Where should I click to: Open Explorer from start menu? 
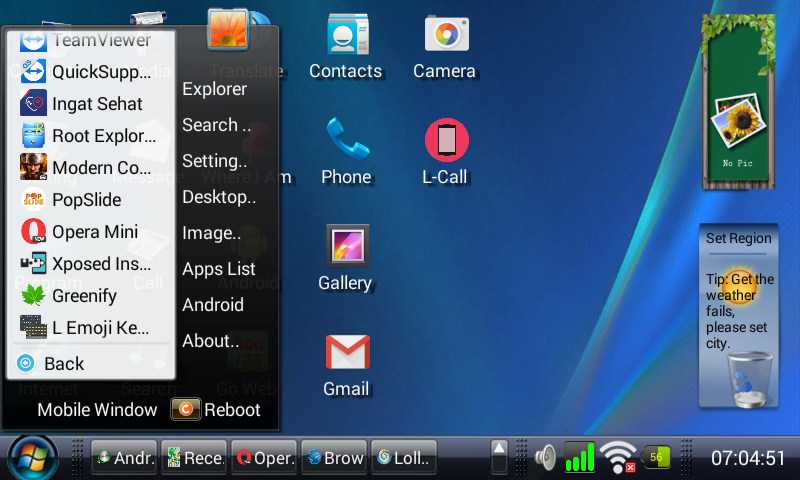[x=215, y=89]
